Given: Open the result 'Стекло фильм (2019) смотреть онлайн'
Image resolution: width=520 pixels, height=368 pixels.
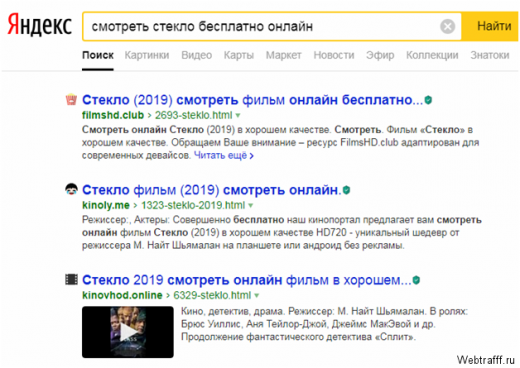Looking at the screenshot, I should 212,190.
